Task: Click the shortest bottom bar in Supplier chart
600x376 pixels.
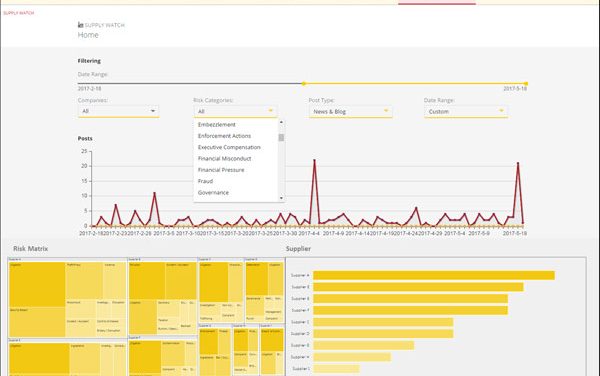Action: (336, 369)
